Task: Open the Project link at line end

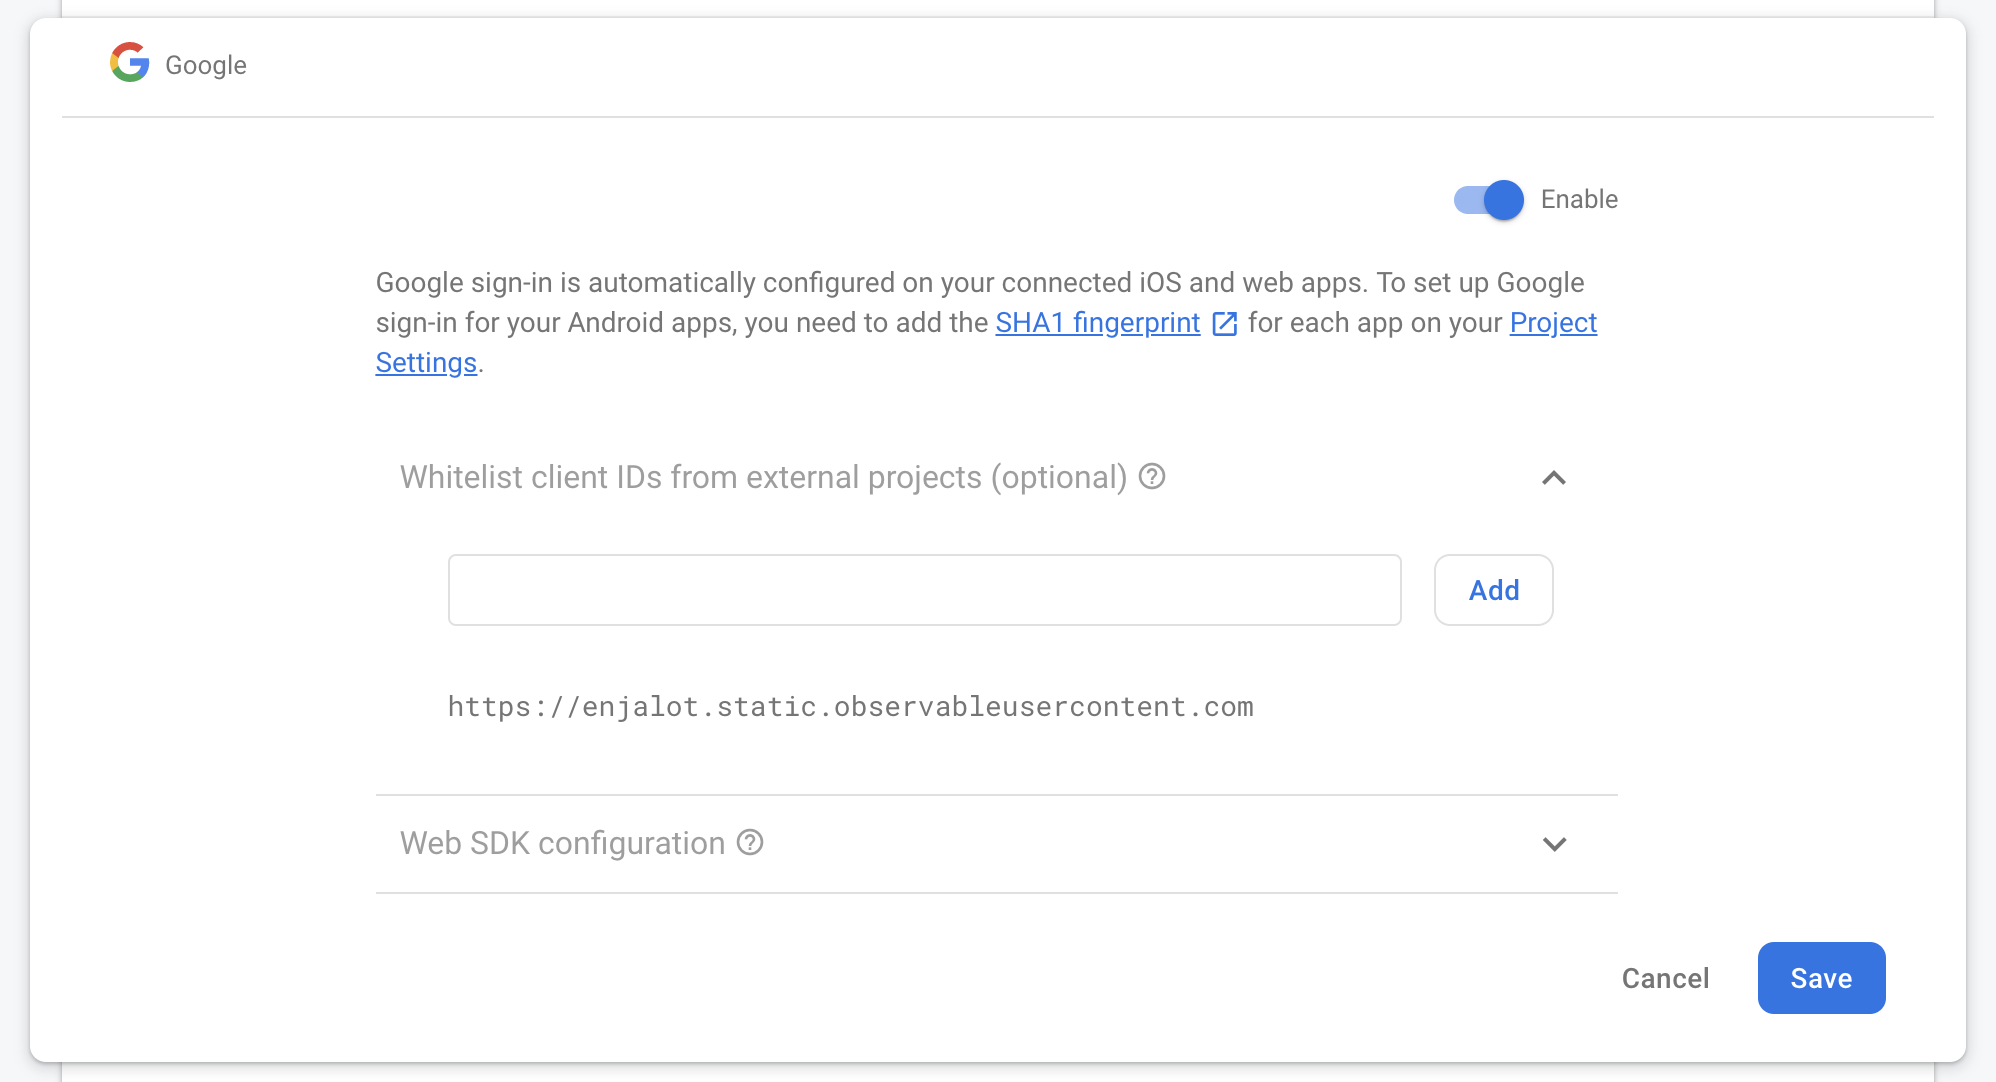Action: [x=1553, y=323]
